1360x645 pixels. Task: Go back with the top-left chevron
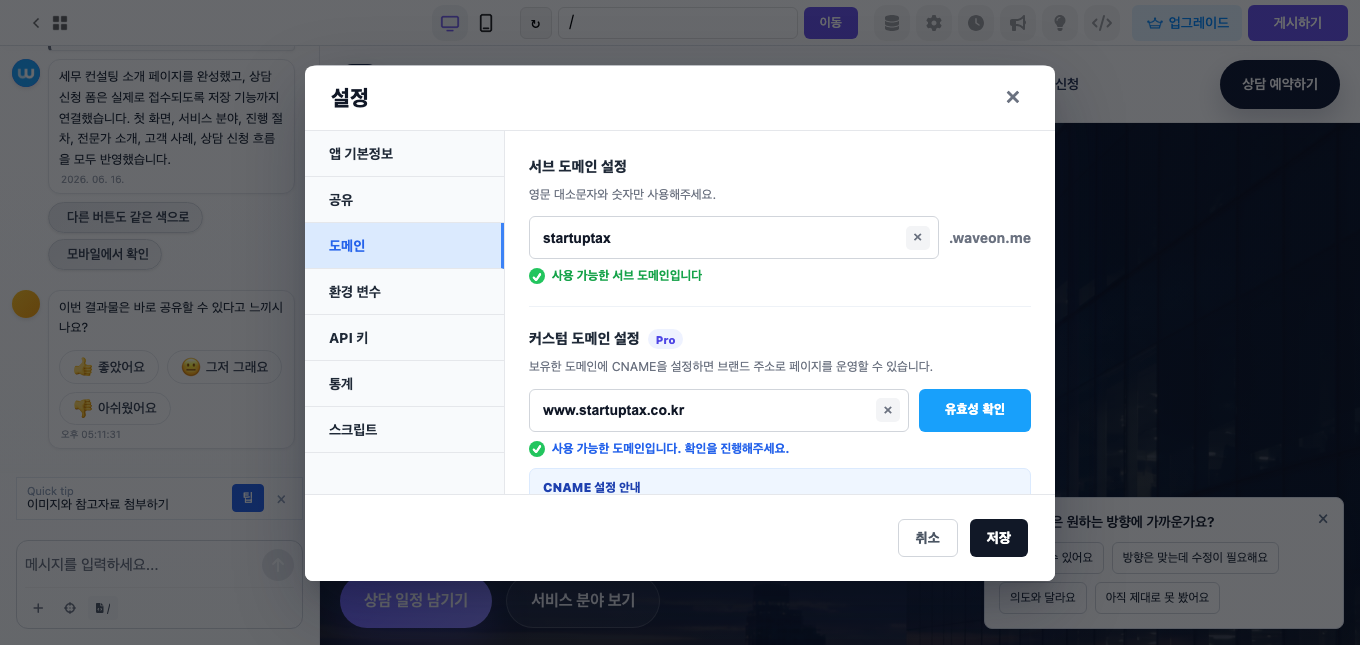tap(36, 23)
